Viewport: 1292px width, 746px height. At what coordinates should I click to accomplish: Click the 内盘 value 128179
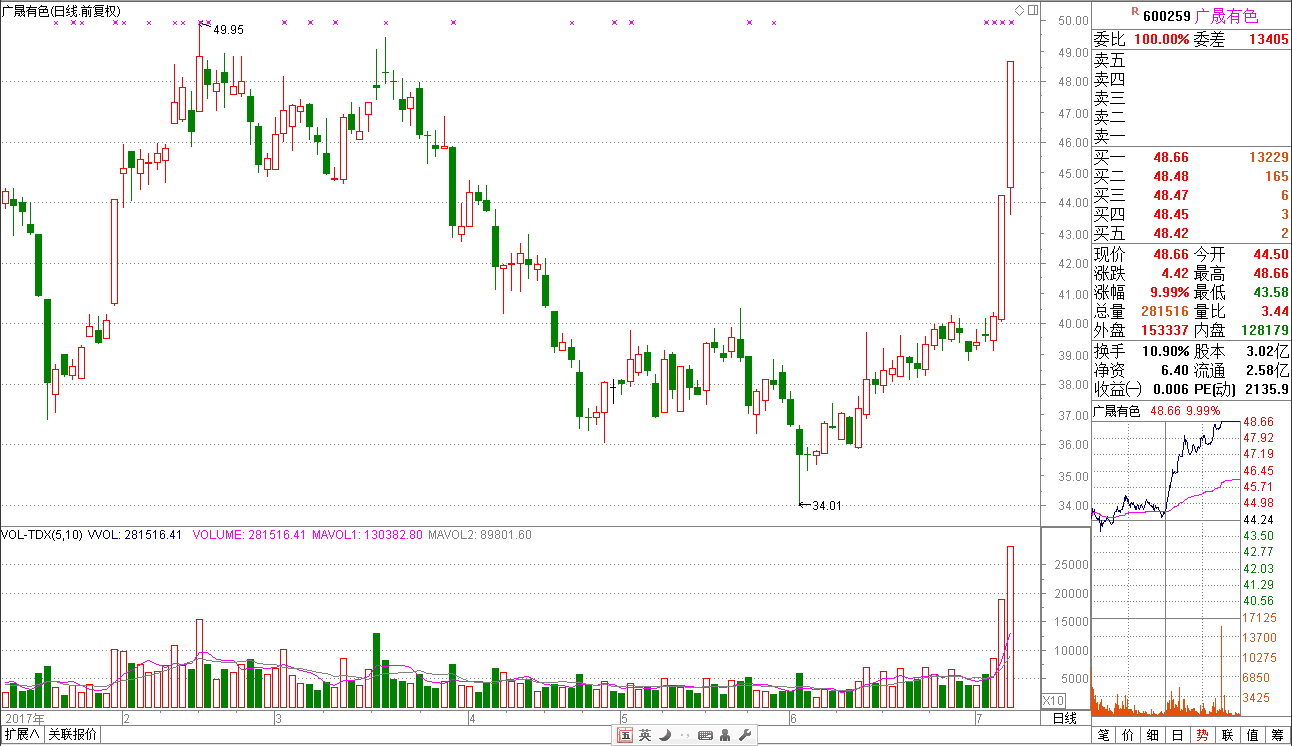pyautogui.click(x=1265, y=330)
